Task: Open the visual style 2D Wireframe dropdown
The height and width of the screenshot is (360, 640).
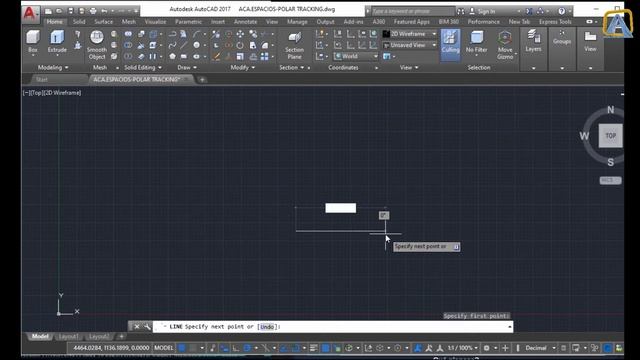Action: (410, 34)
